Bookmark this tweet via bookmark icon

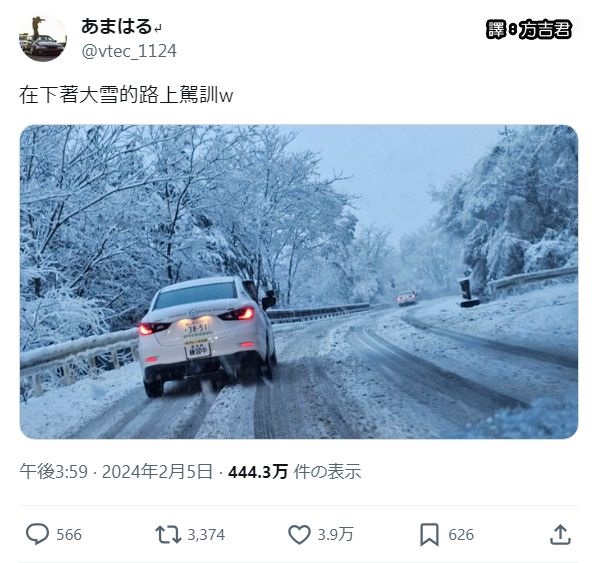(x=429, y=535)
